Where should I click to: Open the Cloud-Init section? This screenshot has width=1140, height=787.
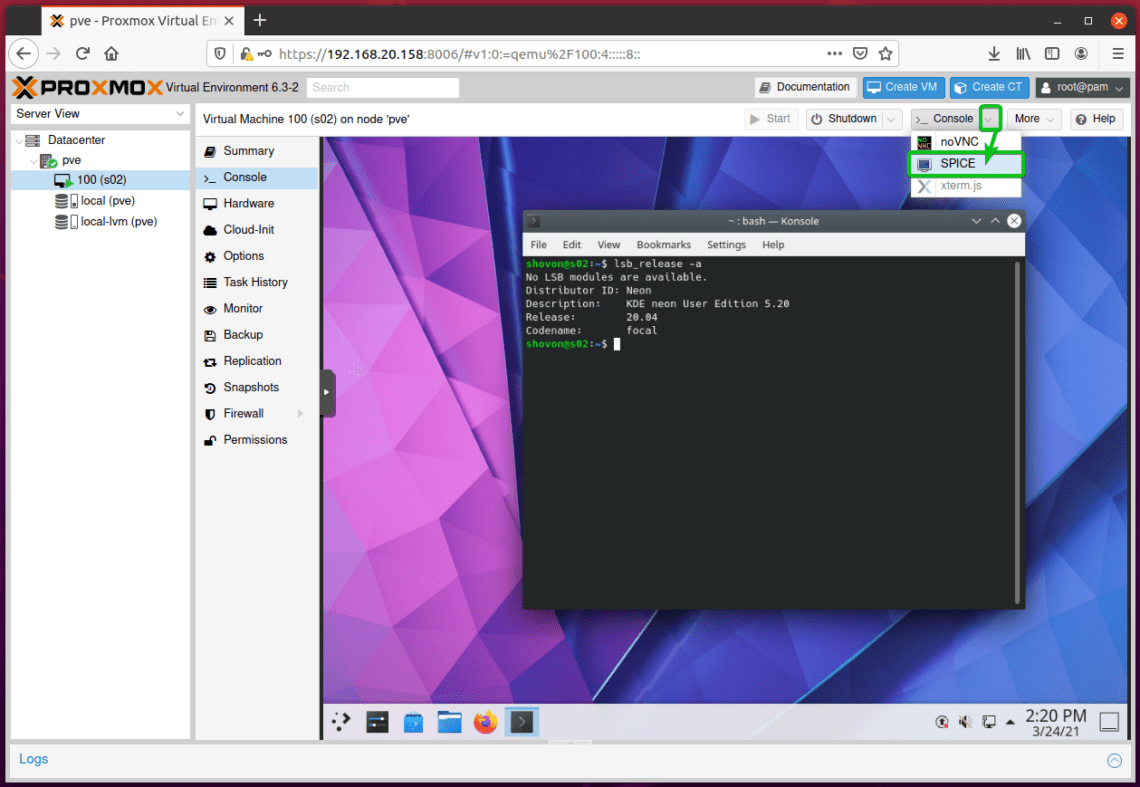(257, 229)
